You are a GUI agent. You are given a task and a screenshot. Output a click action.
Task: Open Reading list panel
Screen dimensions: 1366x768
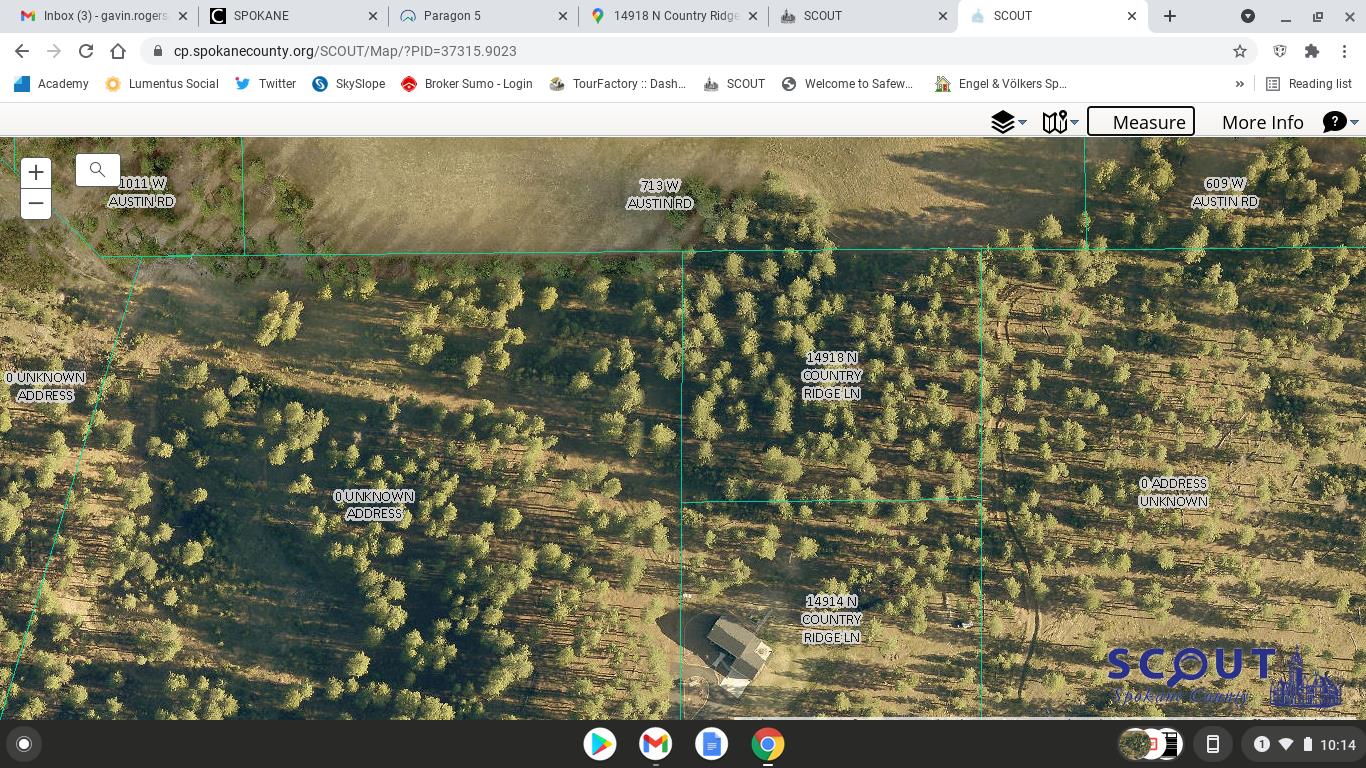pyautogui.click(x=1308, y=84)
